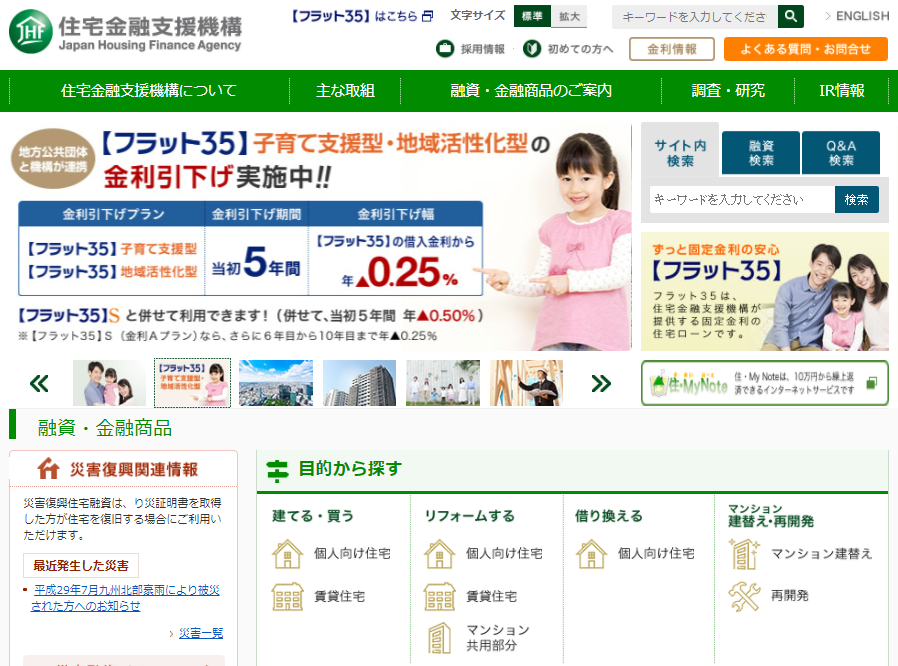This screenshot has width=898, height=666.
Task: Select the city skyline carousel thumbnail
Action: click(276, 383)
